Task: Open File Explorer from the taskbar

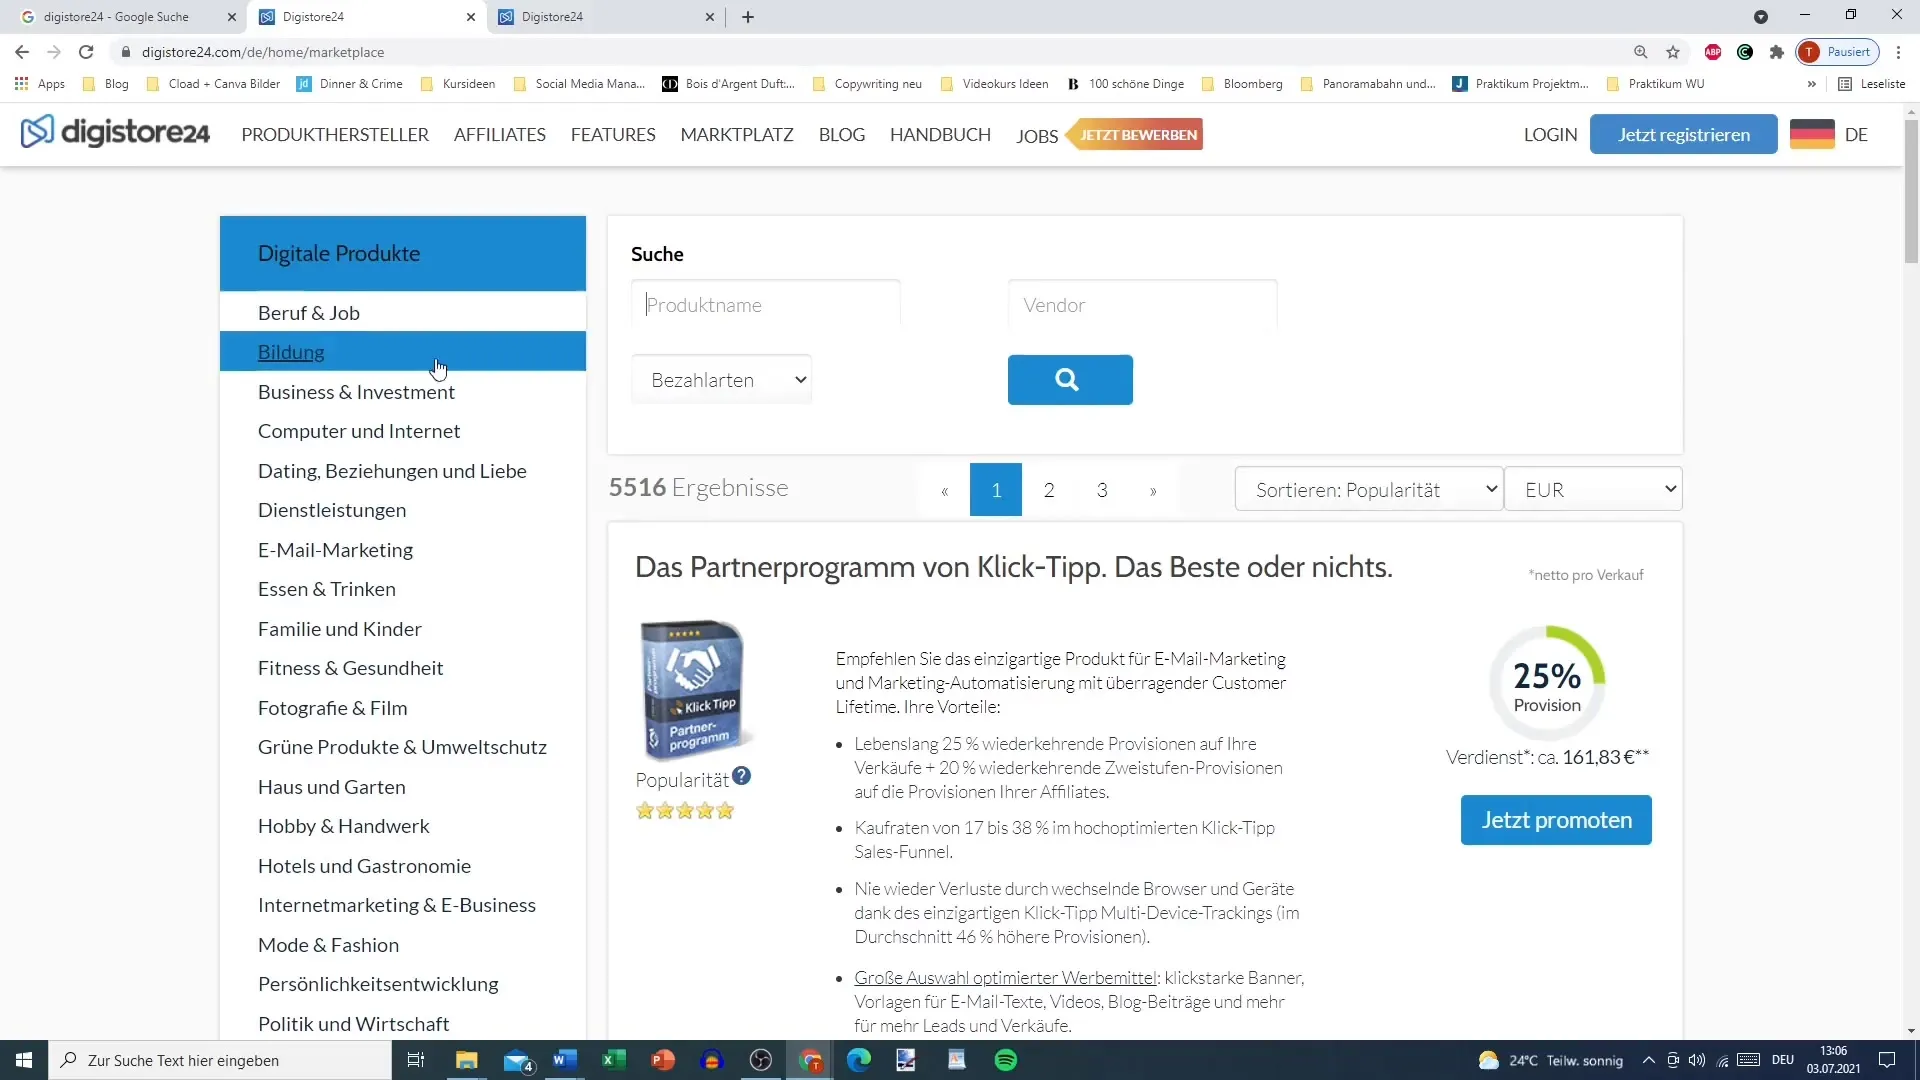Action: click(467, 1060)
